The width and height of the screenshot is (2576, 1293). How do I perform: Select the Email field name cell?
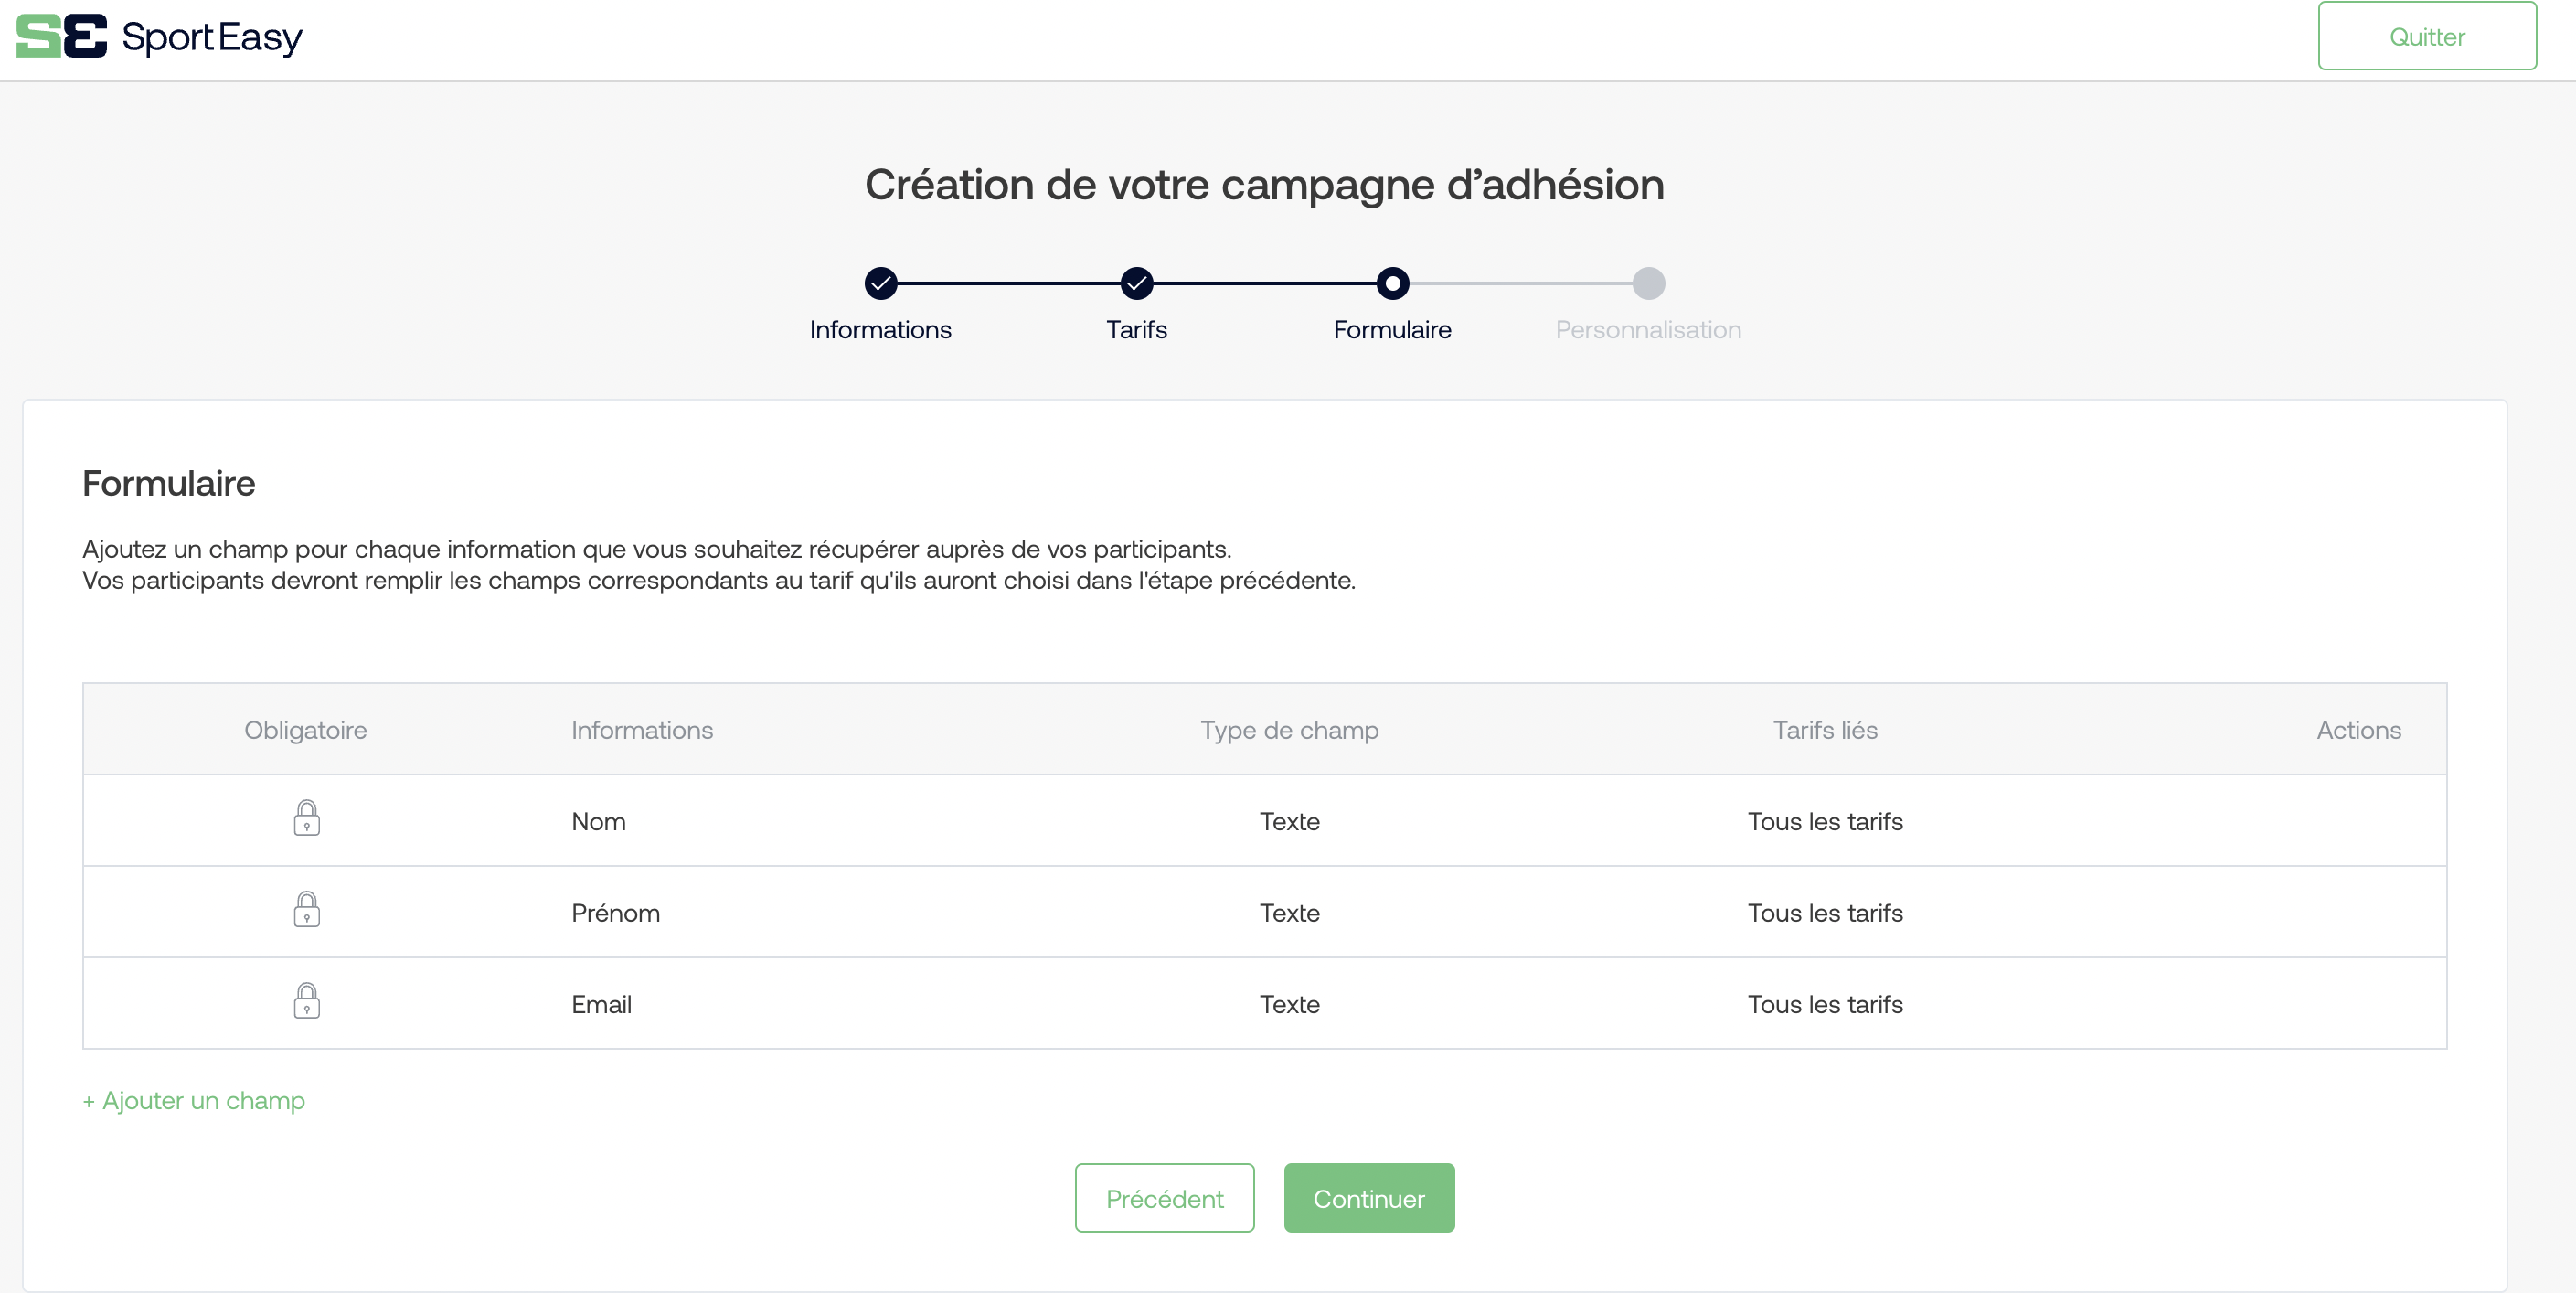click(601, 1005)
